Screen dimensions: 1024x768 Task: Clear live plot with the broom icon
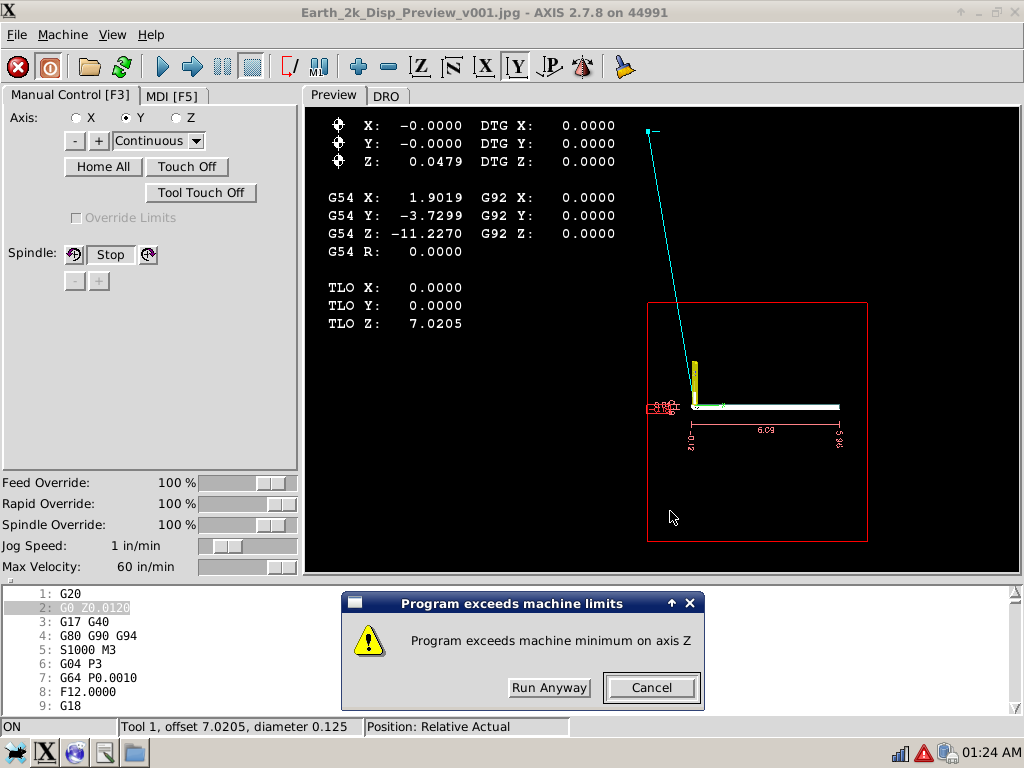pos(624,67)
